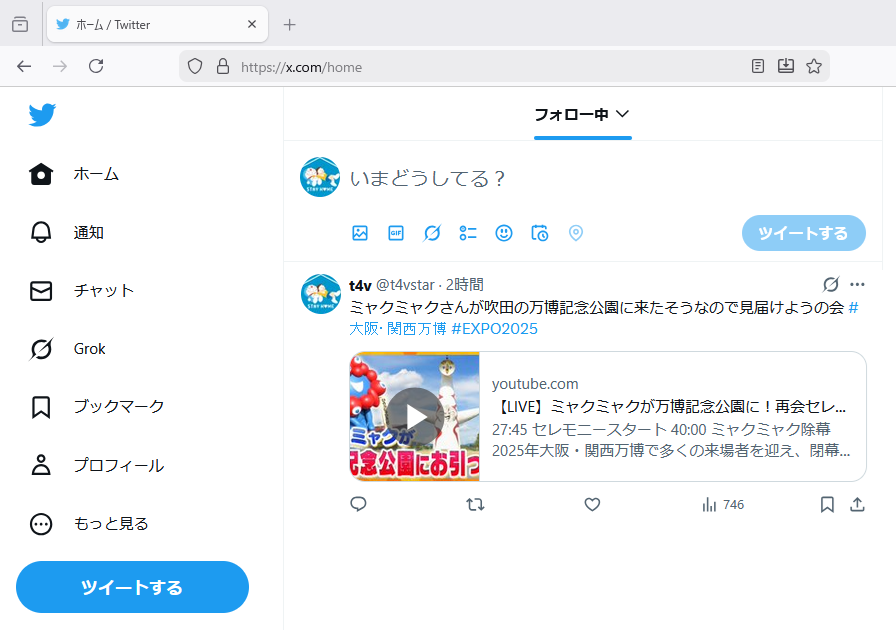Image resolution: width=896 pixels, height=630 pixels.
Task: Like the Myaku-Myaku tweet
Action: tap(592, 505)
